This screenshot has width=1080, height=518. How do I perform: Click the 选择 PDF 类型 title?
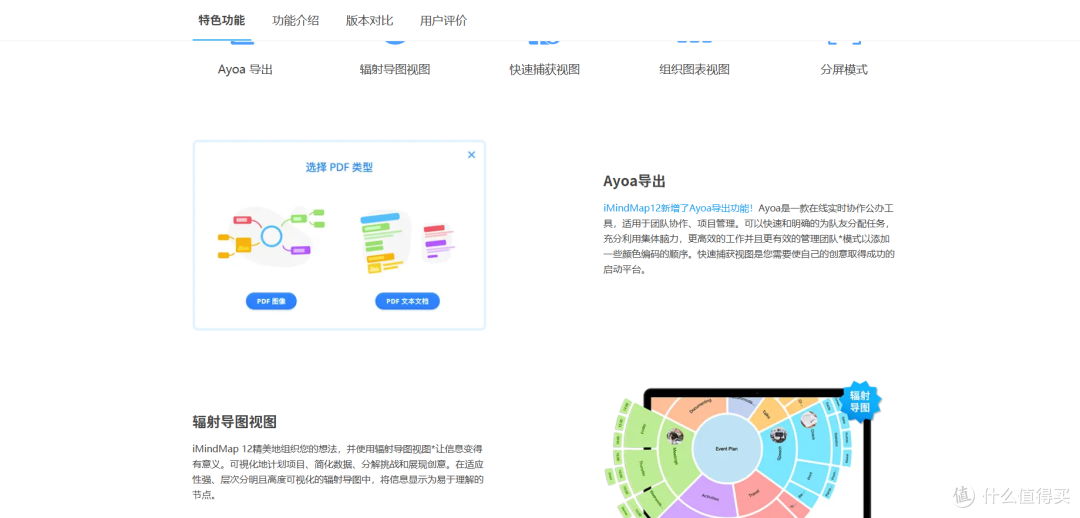pyautogui.click(x=339, y=167)
